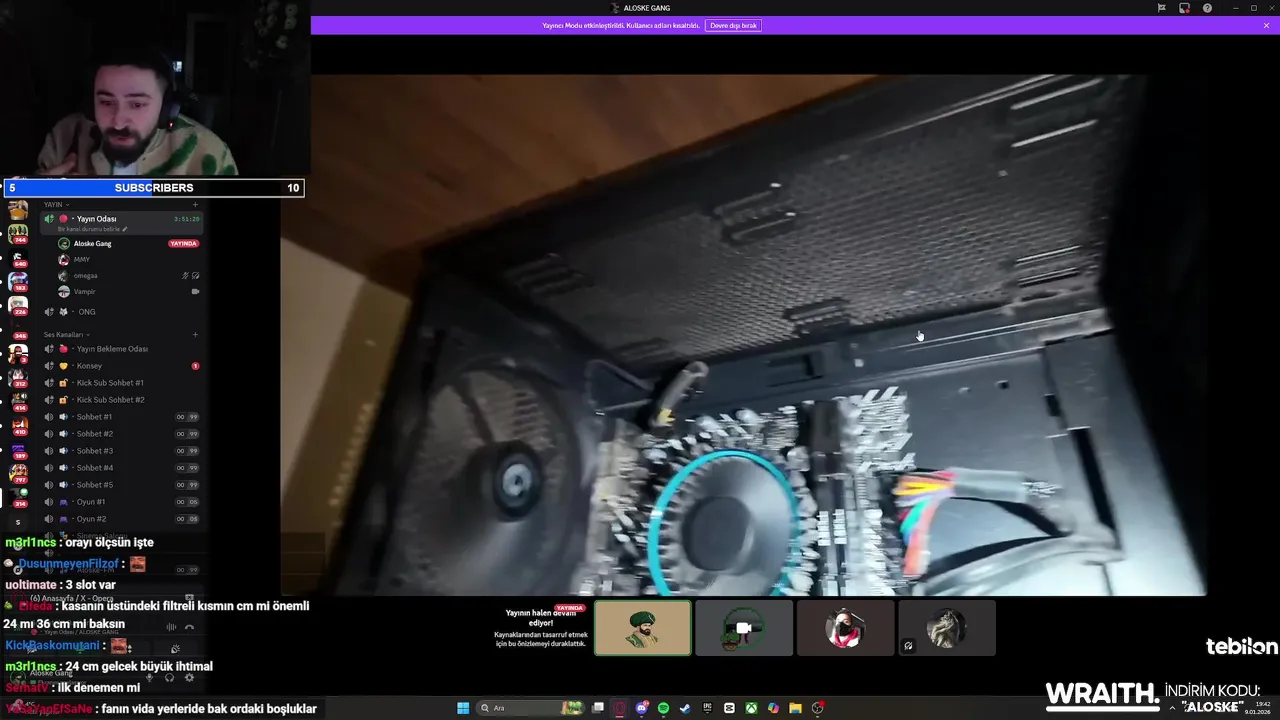This screenshot has width=1280, height=720.
Task: Select user Aloske Gang in voice list
Action: tap(92, 243)
